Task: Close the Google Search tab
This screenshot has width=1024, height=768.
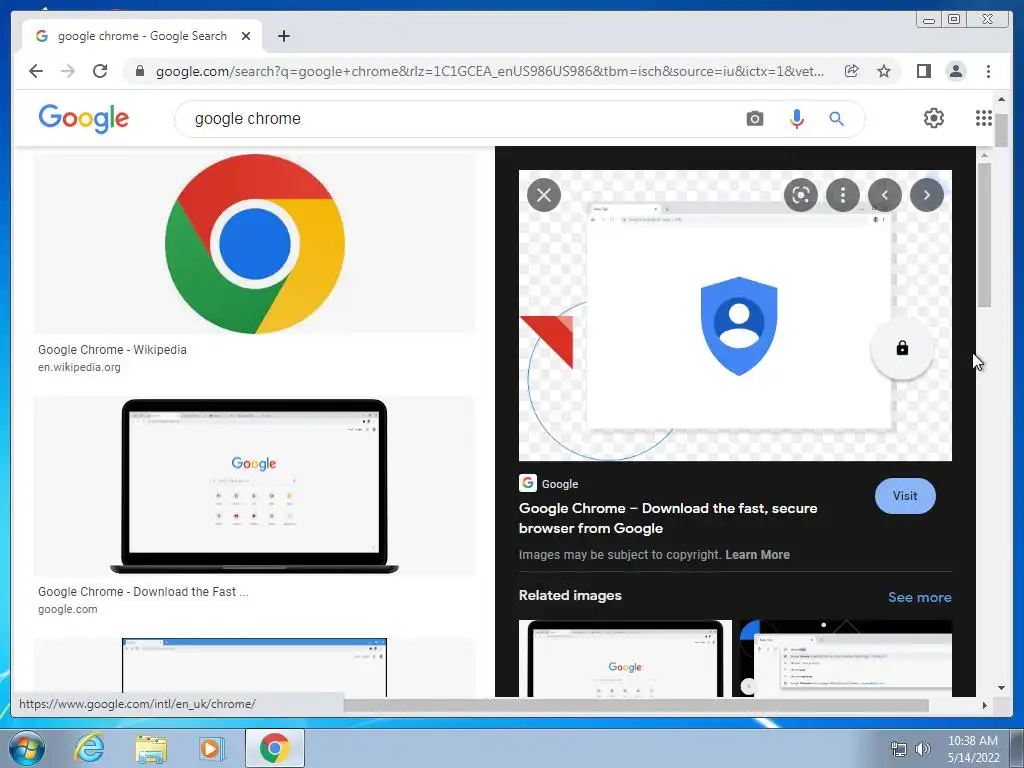Action: pyautogui.click(x=246, y=36)
